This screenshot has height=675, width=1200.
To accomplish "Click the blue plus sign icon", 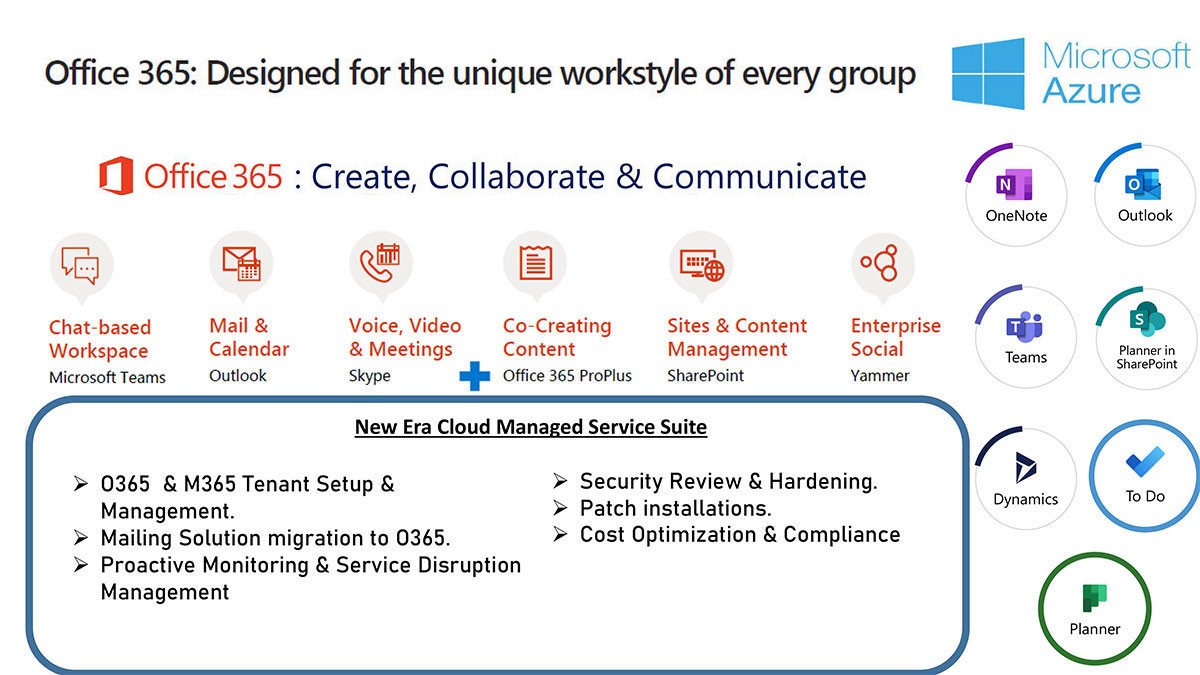I will click(x=474, y=376).
